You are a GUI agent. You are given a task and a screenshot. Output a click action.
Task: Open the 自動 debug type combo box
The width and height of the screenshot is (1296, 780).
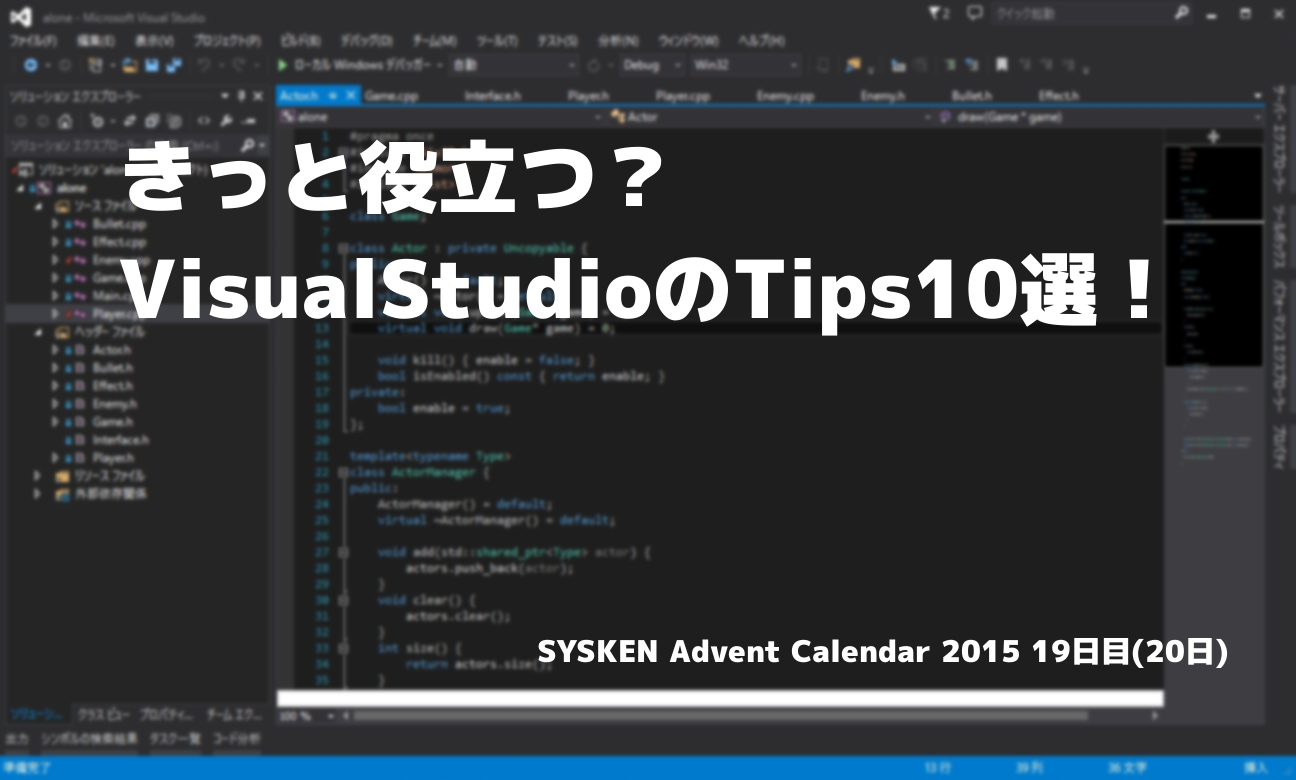[x=514, y=65]
